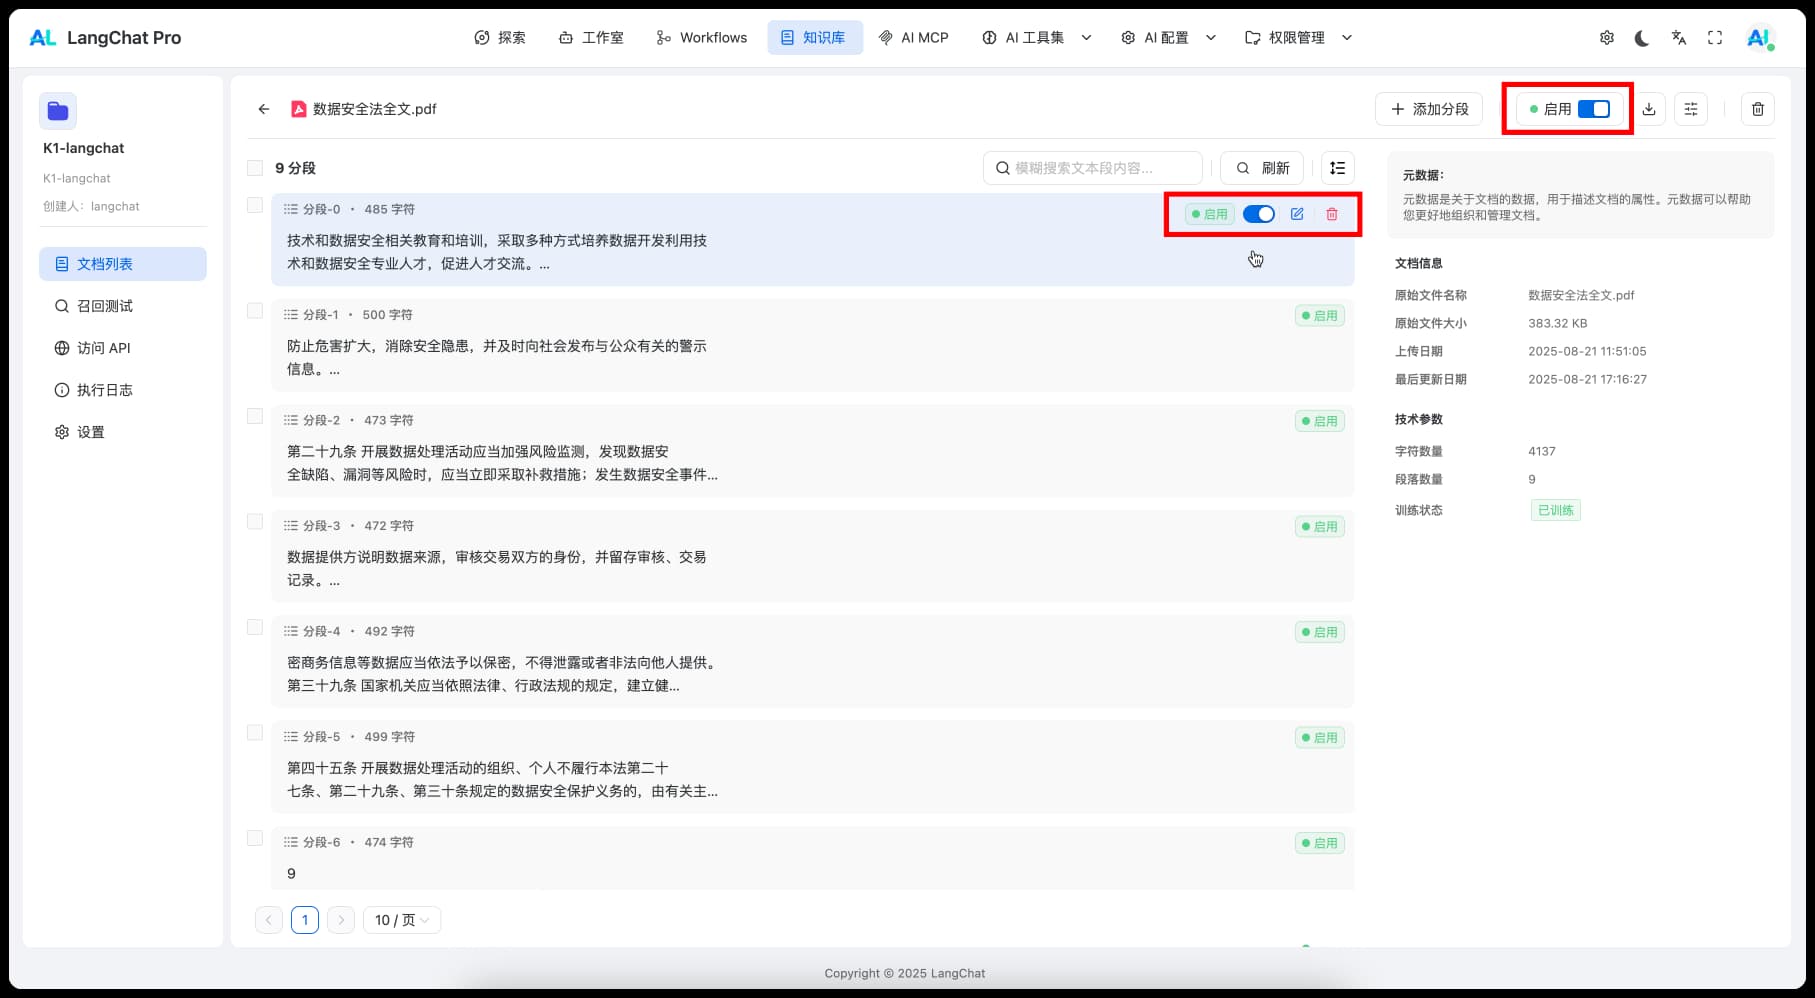Switch to dark mode moon icon
The width and height of the screenshot is (1815, 998).
coord(1642,38)
